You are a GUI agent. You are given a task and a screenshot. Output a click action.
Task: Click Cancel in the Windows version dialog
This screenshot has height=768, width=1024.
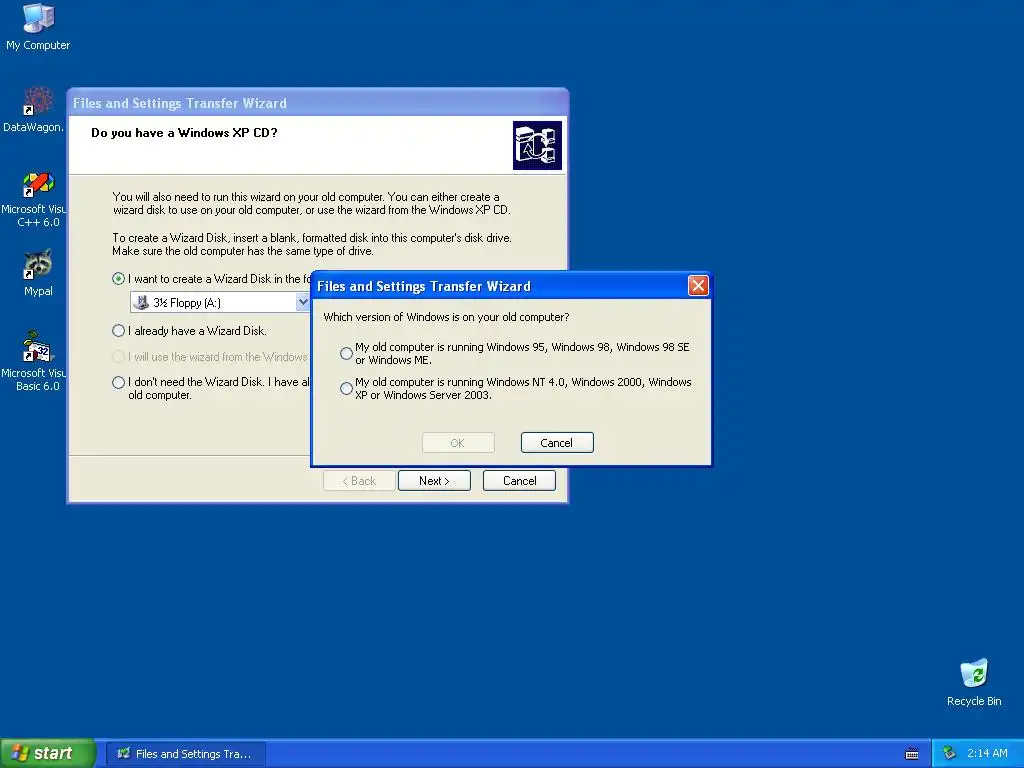click(x=557, y=443)
